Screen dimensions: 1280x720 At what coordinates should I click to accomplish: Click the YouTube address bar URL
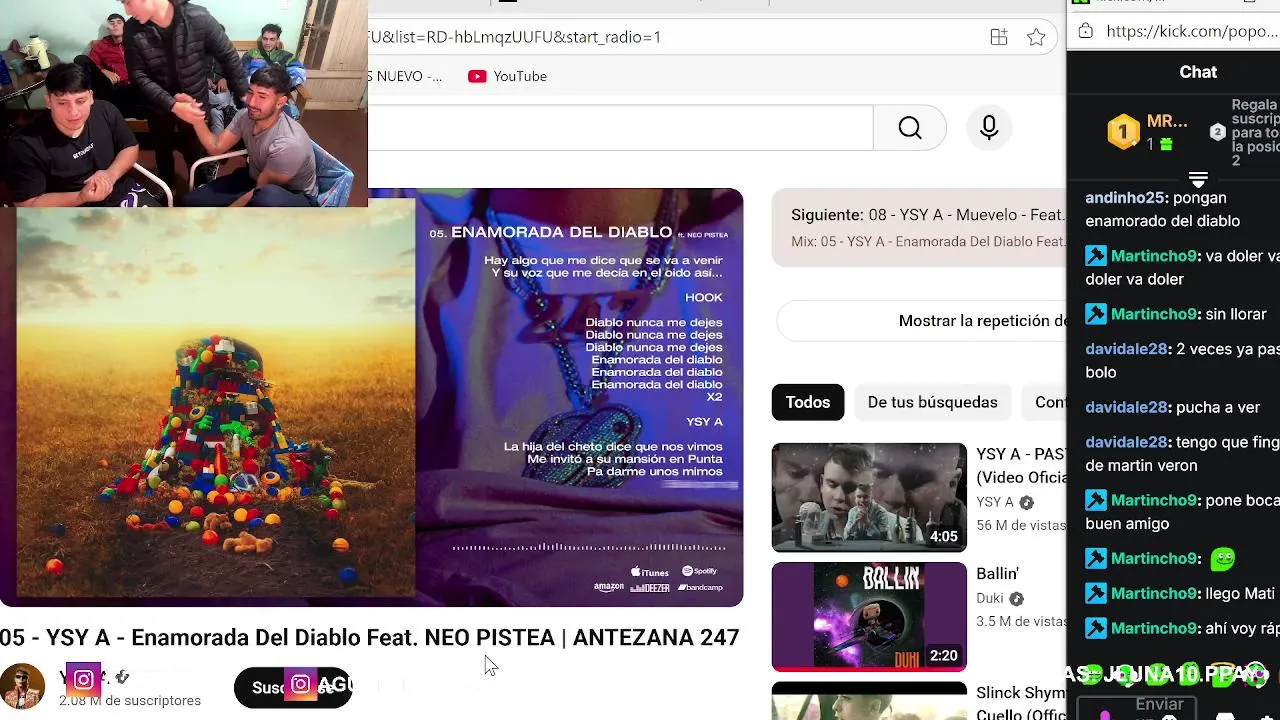point(514,37)
